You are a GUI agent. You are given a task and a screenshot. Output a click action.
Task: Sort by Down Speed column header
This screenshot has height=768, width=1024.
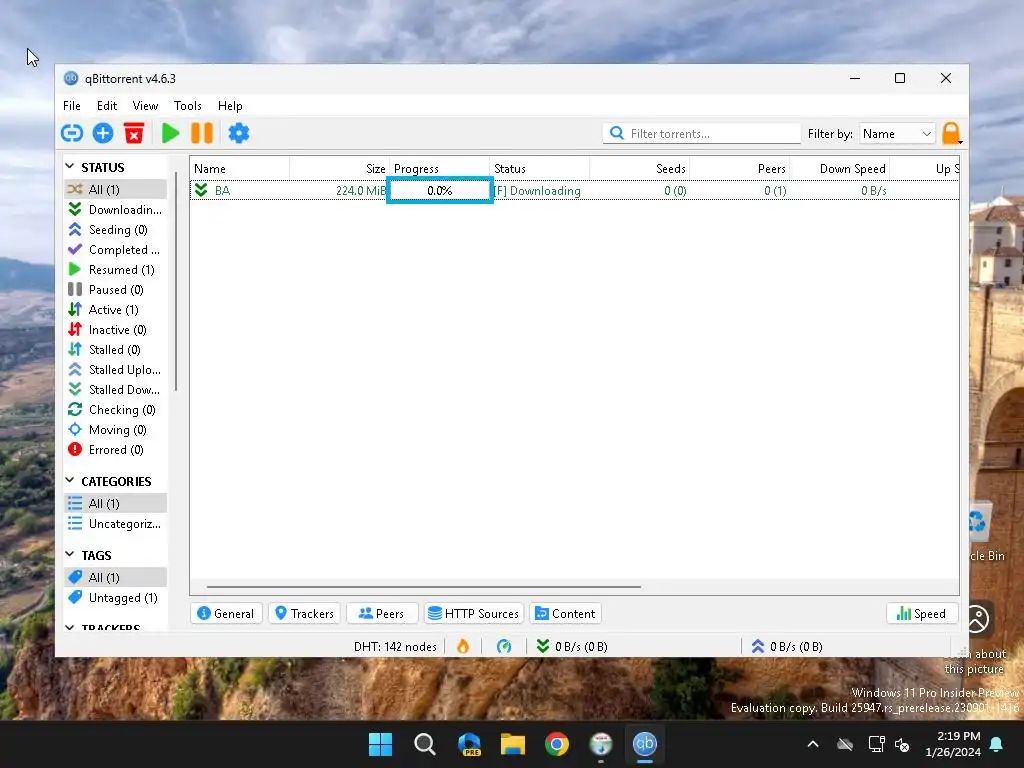pos(840,168)
